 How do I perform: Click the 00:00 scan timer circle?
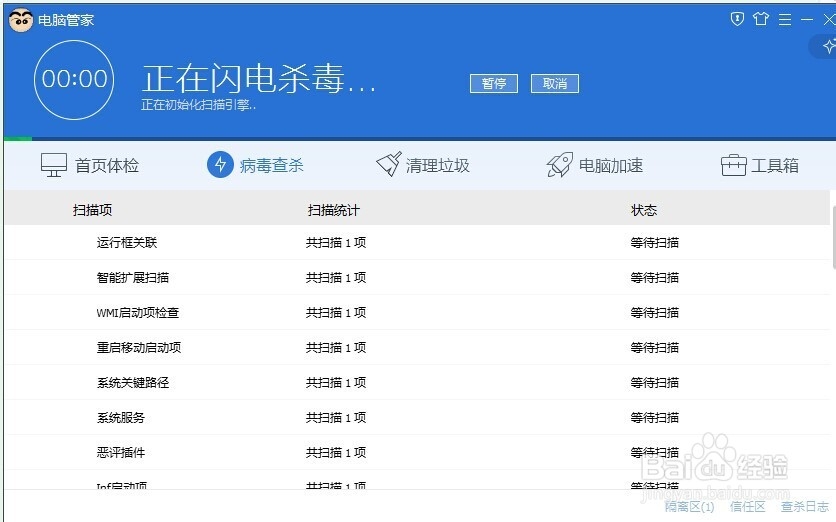point(74,80)
